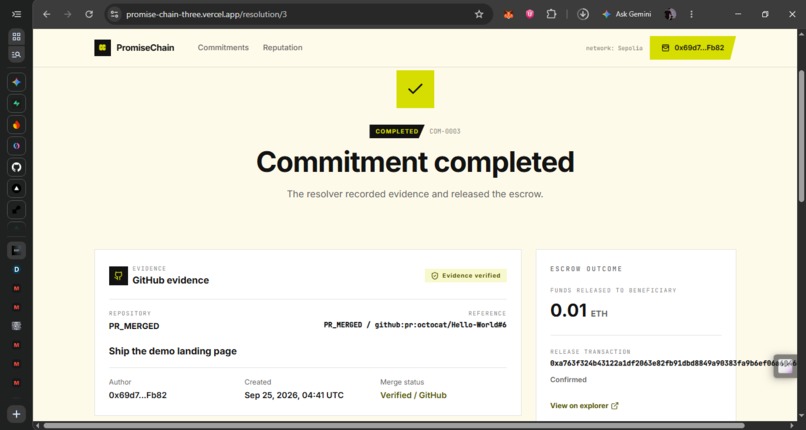Open the browser three-dot menu
This screenshot has height=430, width=806.
691,14
